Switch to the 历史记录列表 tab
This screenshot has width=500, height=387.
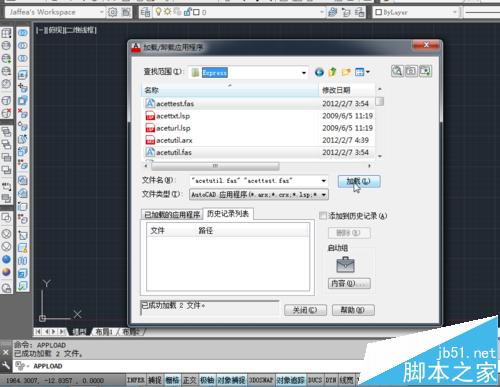[x=228, y=214]
